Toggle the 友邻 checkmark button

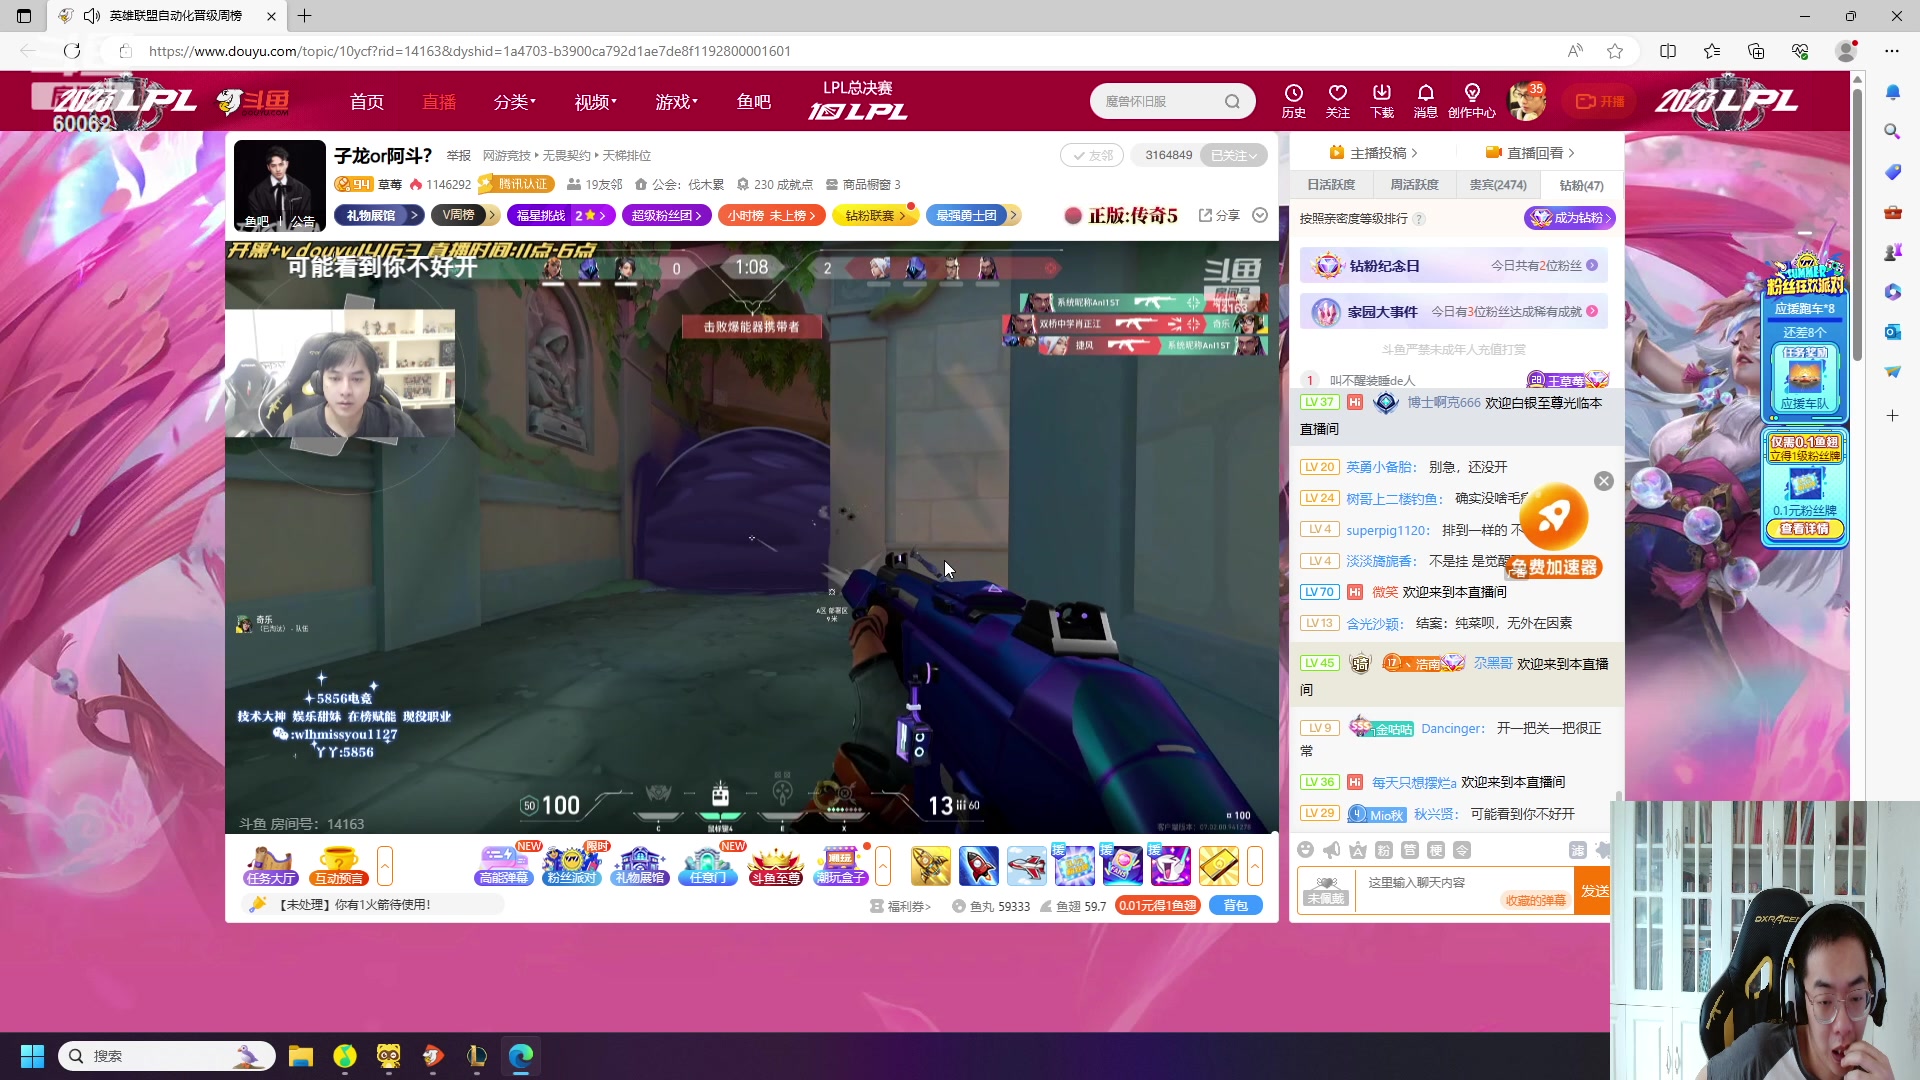pyautogui.click(x=1093, y=155)
